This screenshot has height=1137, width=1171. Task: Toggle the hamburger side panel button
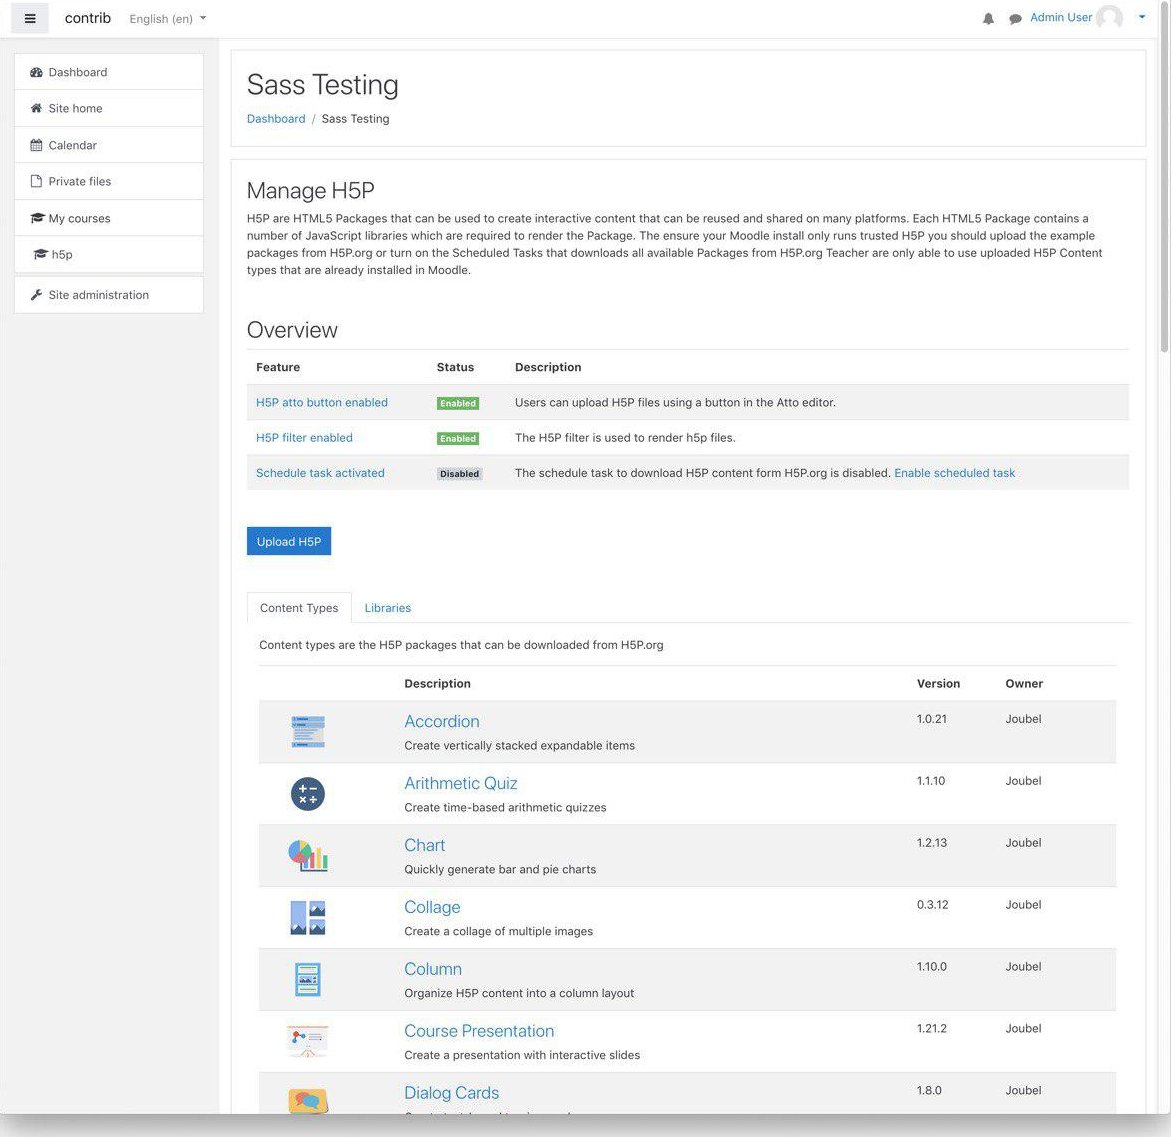(x=30, y=19)
